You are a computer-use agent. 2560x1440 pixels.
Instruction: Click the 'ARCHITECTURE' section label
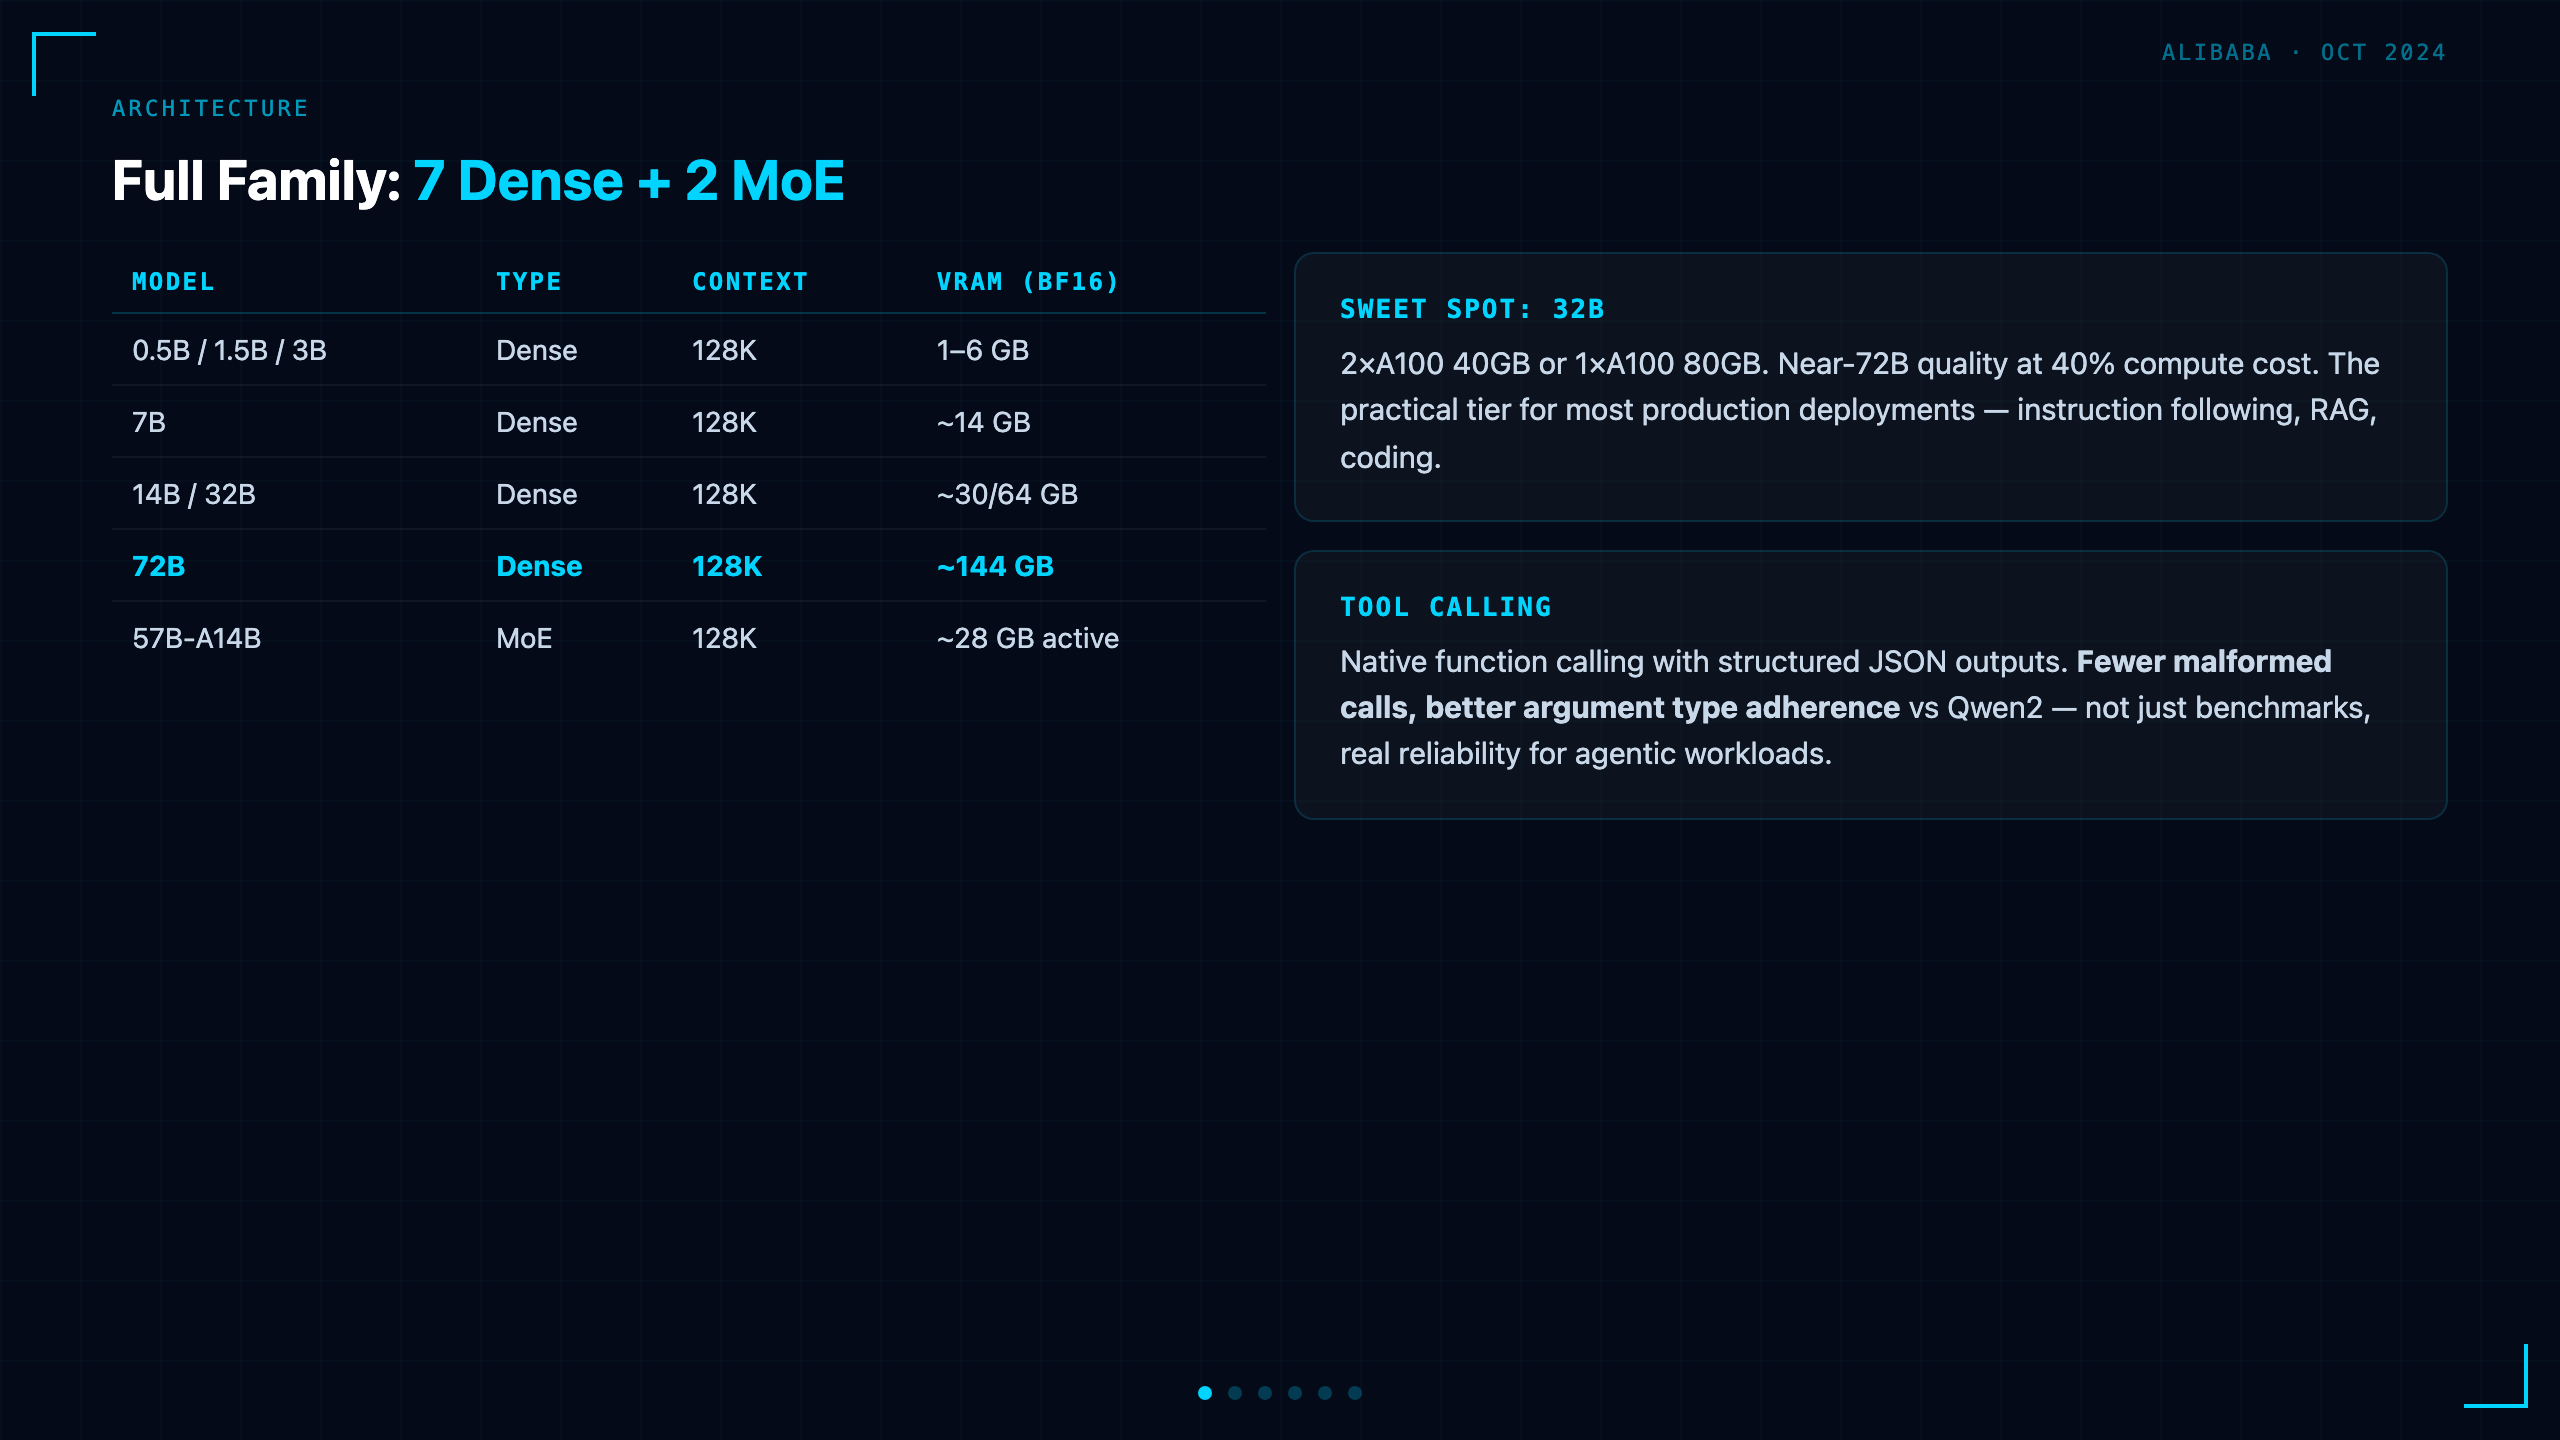tap(210, 108)
